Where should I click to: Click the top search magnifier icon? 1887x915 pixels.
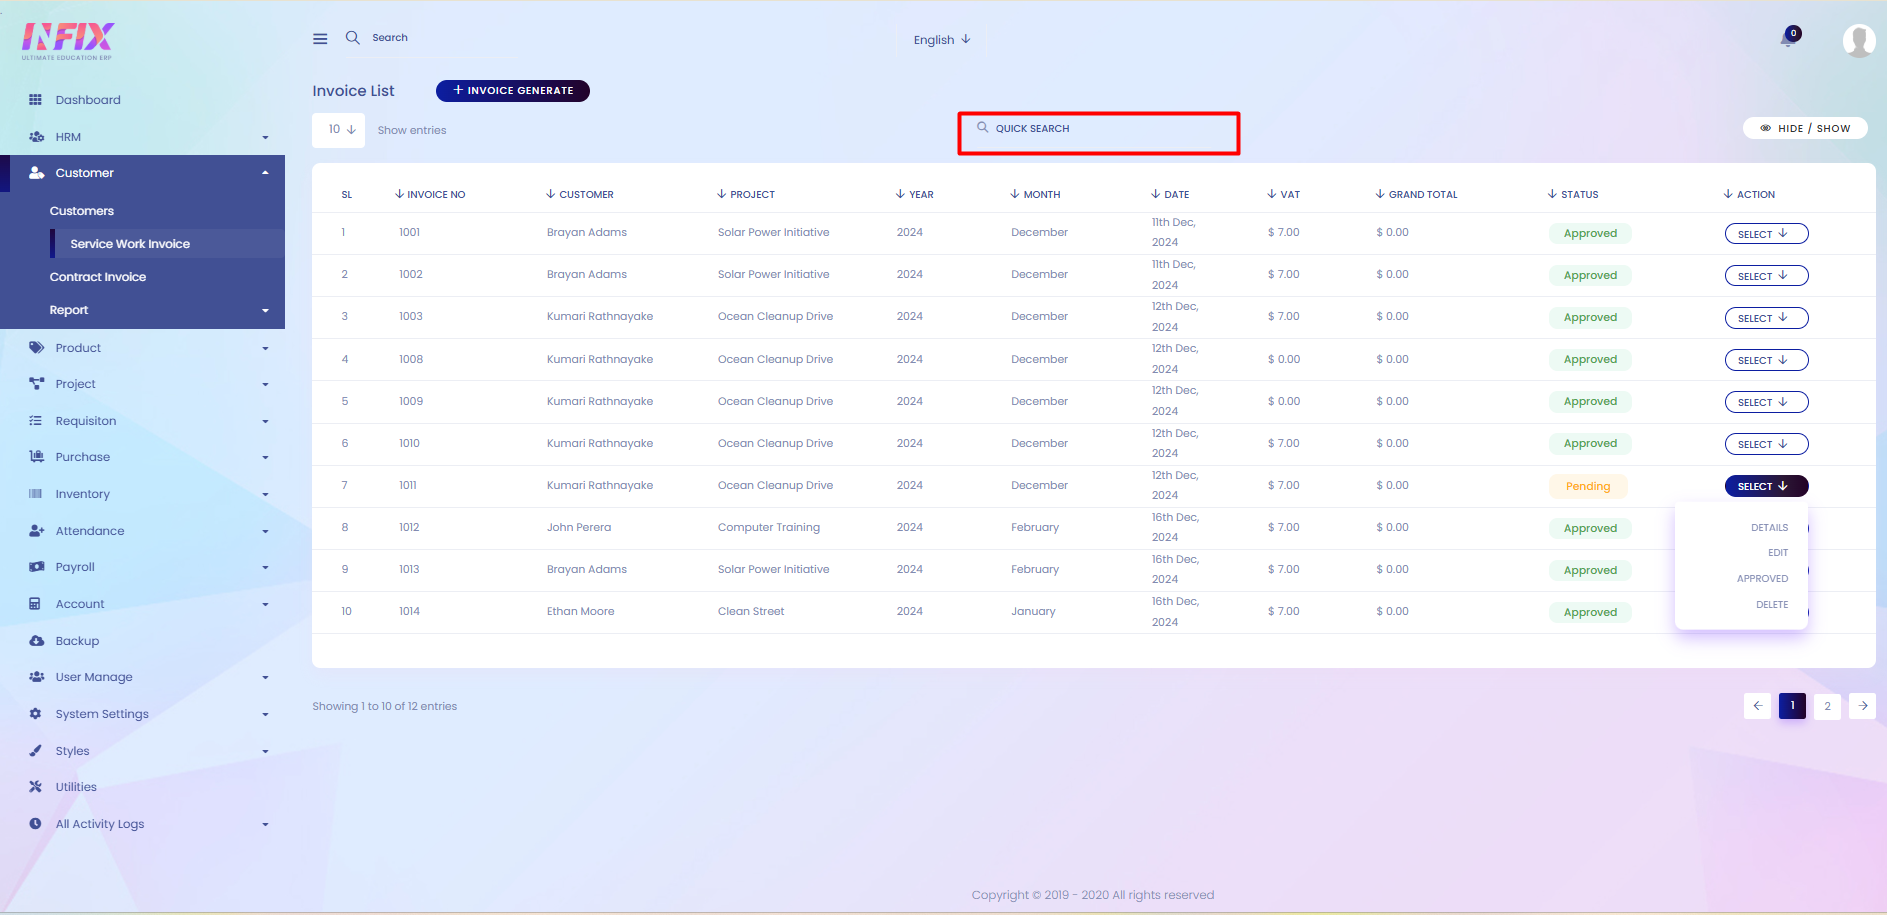click(x=353, y=37)
